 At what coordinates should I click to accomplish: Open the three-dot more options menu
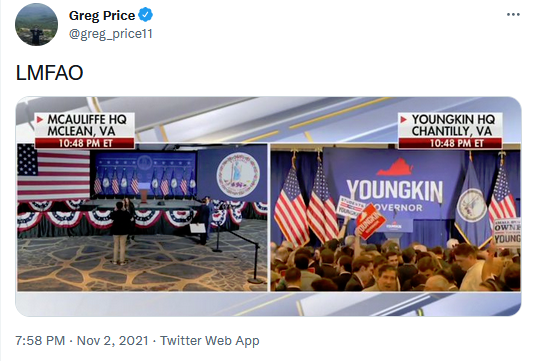coord(513,15)
